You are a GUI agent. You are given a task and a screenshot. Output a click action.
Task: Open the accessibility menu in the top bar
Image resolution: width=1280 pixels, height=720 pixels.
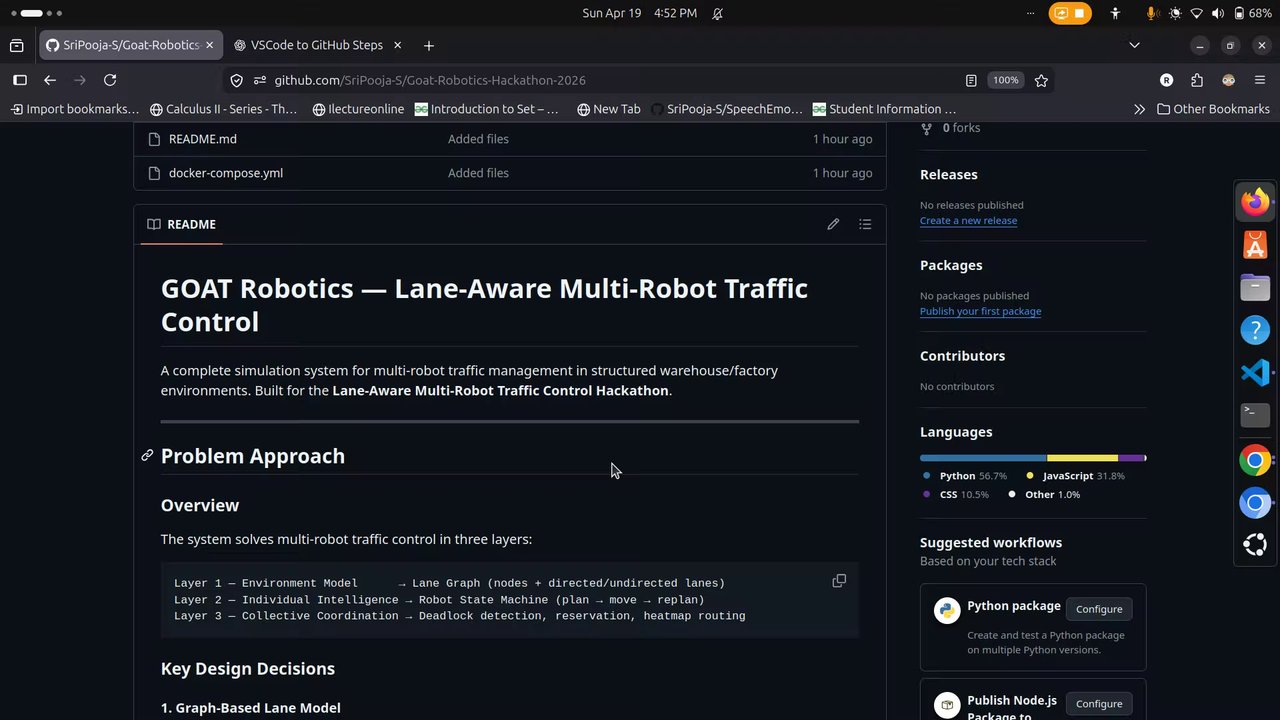pyautogui.click(x=1115, y=13)
